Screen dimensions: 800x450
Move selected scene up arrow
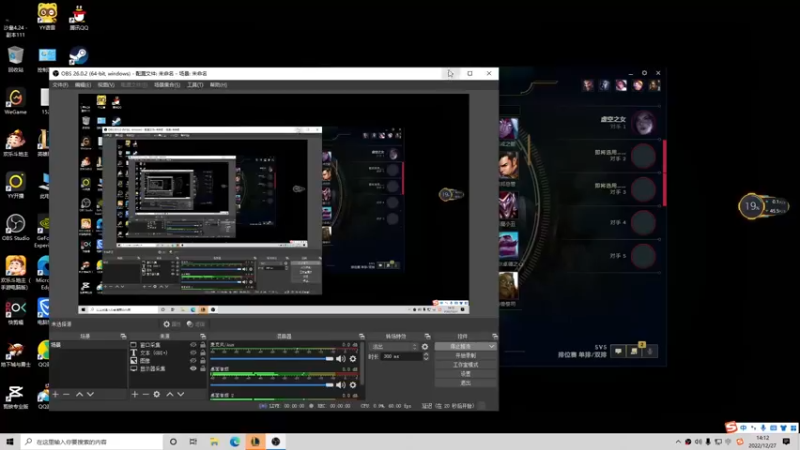tap(80, 394)
